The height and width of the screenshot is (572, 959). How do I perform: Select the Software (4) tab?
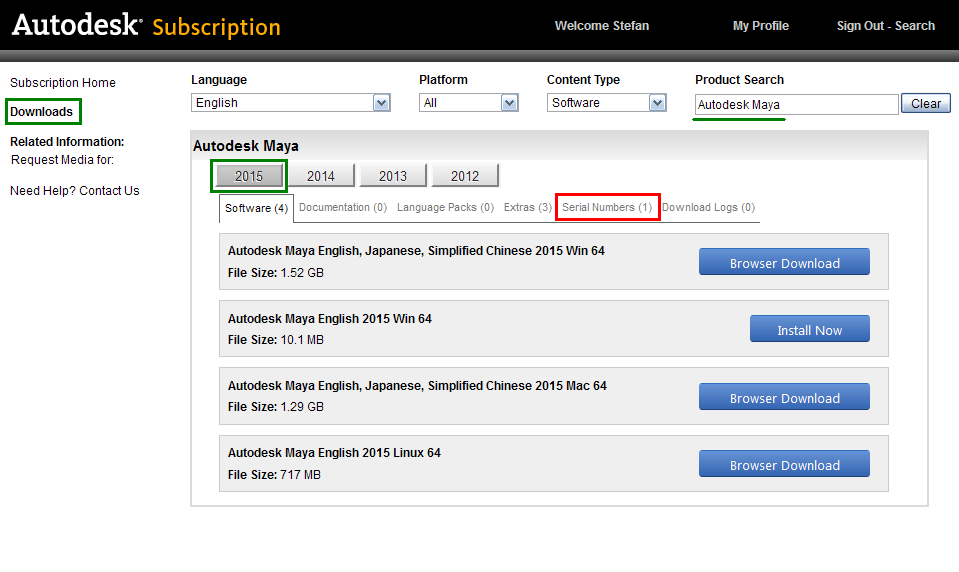pos(256,208)
